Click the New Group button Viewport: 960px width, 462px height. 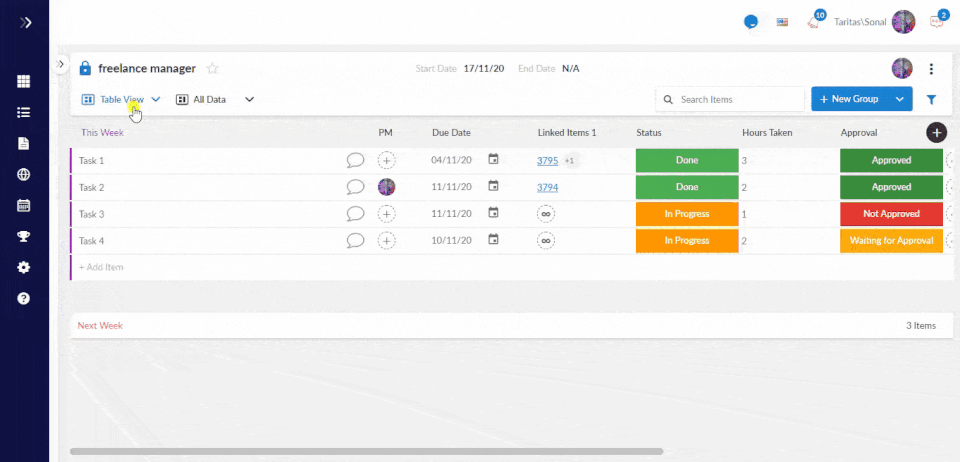(x=849, y=99)
